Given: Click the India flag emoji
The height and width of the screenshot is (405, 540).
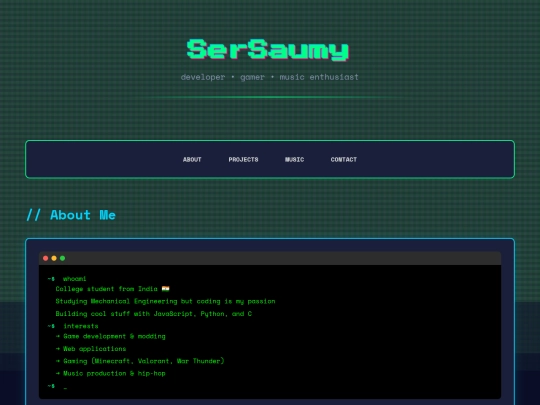Looking at the screenshot, I should pos(166,289).
